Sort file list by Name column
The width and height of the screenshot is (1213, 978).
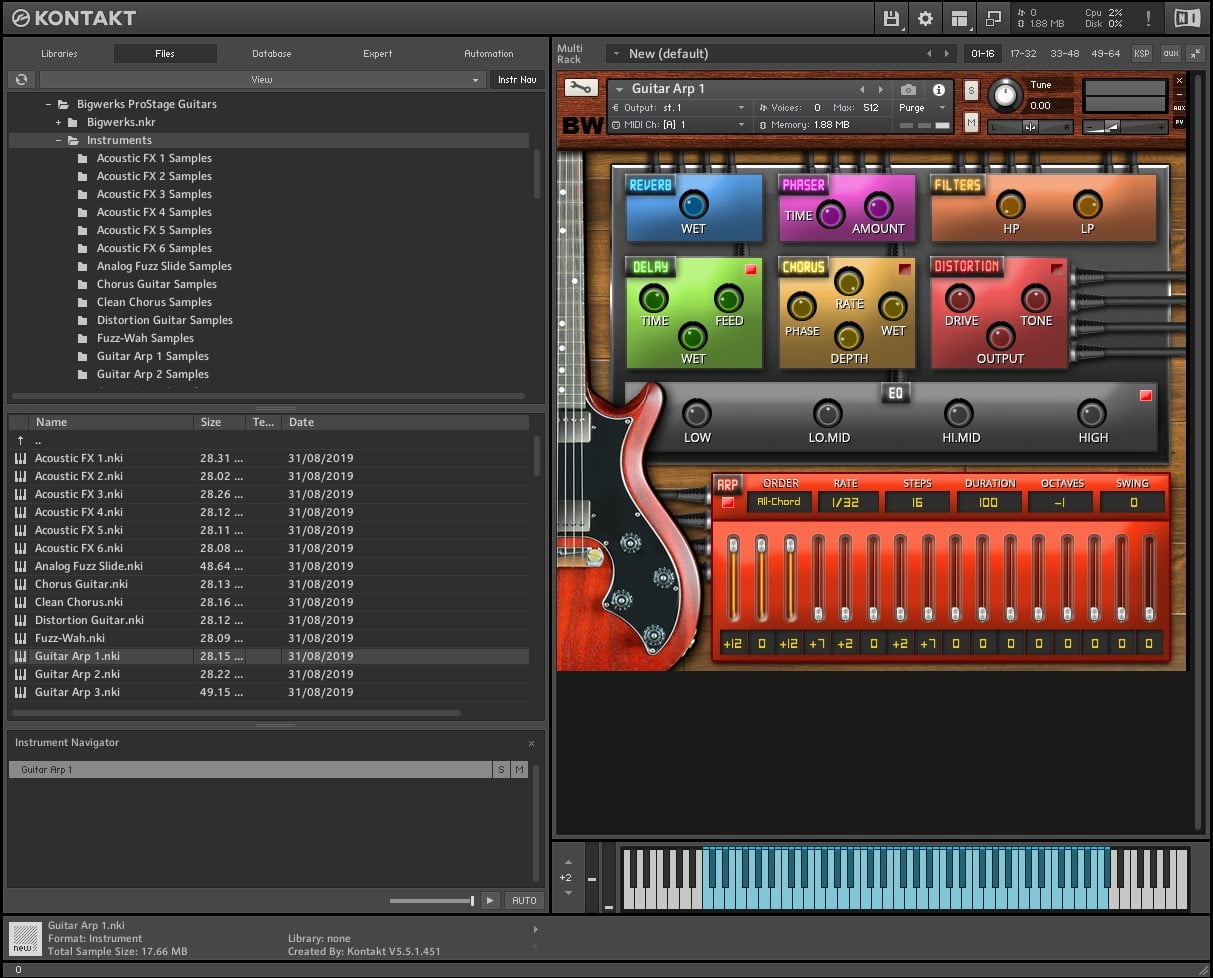click(x=110, y=422)
